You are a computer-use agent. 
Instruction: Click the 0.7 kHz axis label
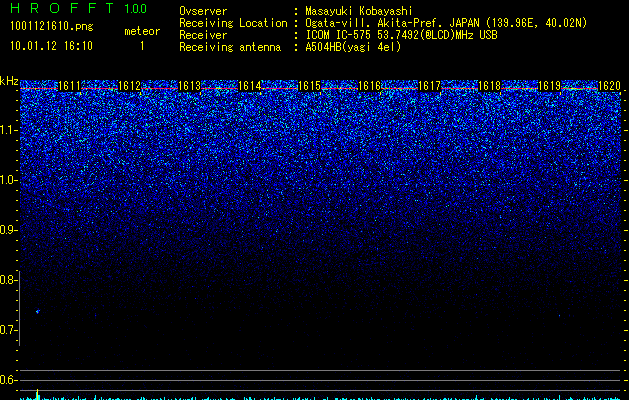(7, 330)
